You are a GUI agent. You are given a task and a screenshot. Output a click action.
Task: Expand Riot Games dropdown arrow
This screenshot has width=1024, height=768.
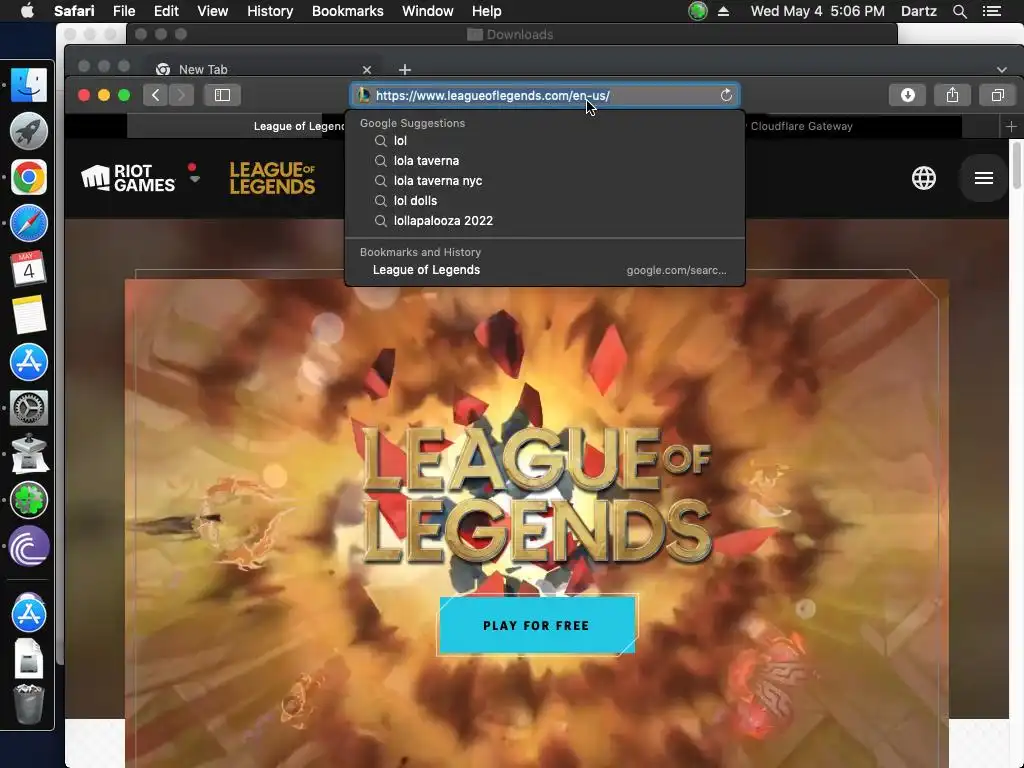[194, 178]
